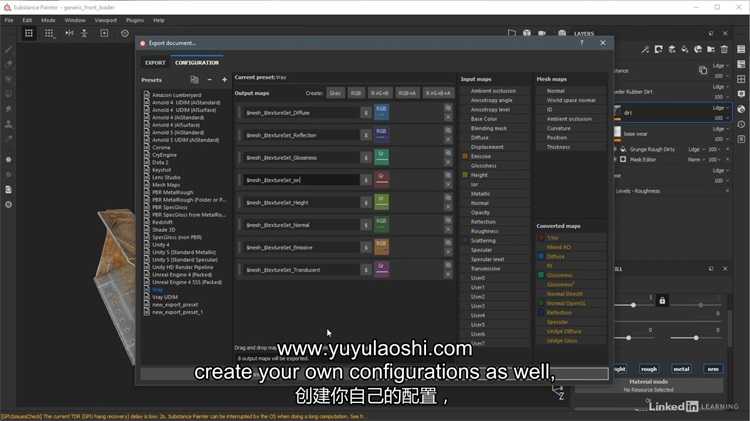This screenshot has width=750, height=421.
Task: Select Thickness in Mesh maps list
Action: pyautogui.click(x=558, y=147)
